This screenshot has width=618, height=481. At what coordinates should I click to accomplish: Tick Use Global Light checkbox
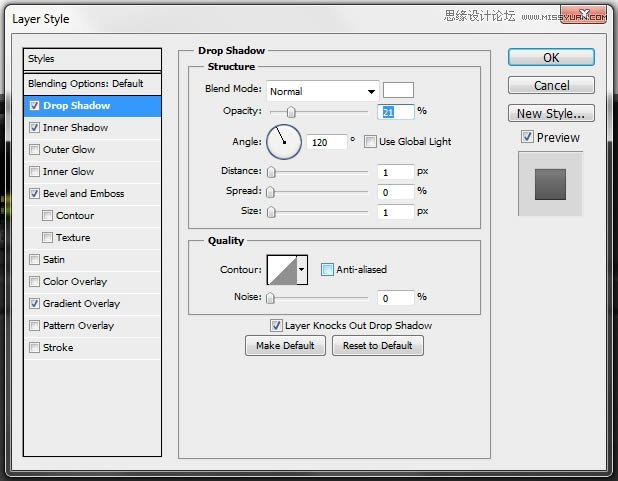coord(370,142)
